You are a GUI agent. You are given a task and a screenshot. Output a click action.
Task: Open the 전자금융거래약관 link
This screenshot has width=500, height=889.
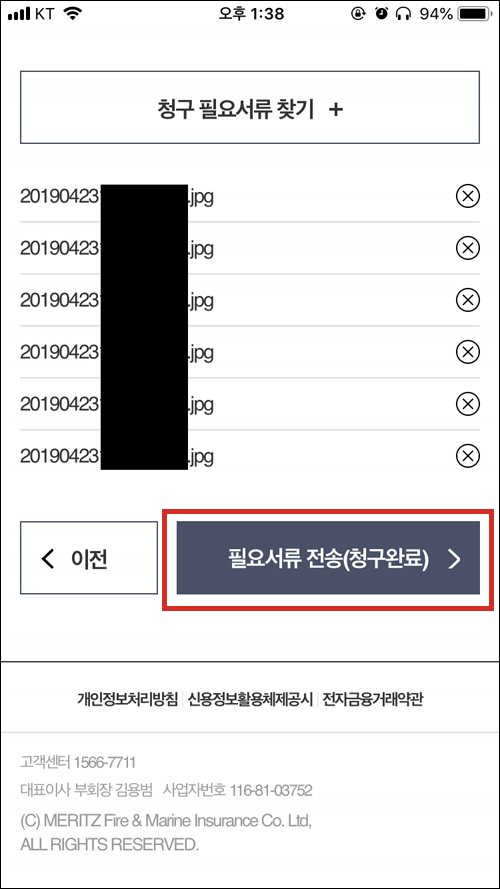coord(373,699)
